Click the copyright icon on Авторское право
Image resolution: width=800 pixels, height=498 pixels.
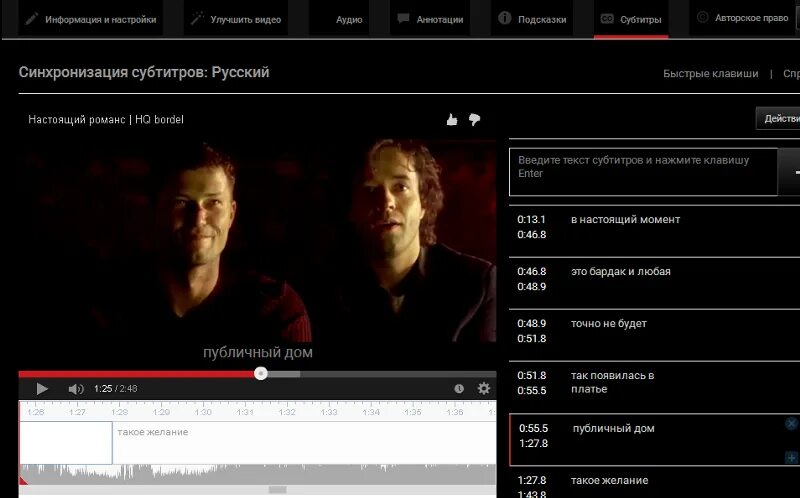pyautogui.click(x=703, y=17)
